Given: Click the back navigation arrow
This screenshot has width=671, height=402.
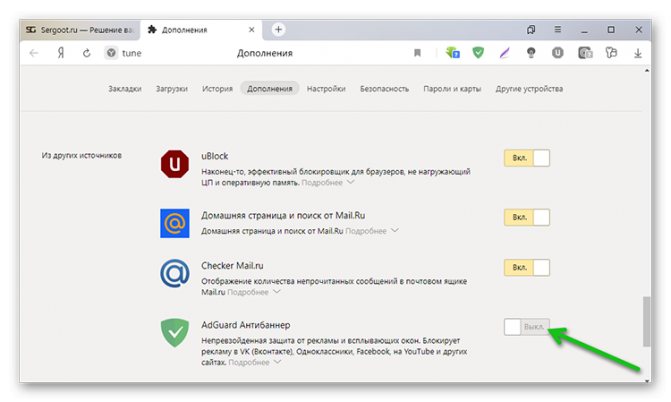Looking at the screenshot, I should (34, 53).
